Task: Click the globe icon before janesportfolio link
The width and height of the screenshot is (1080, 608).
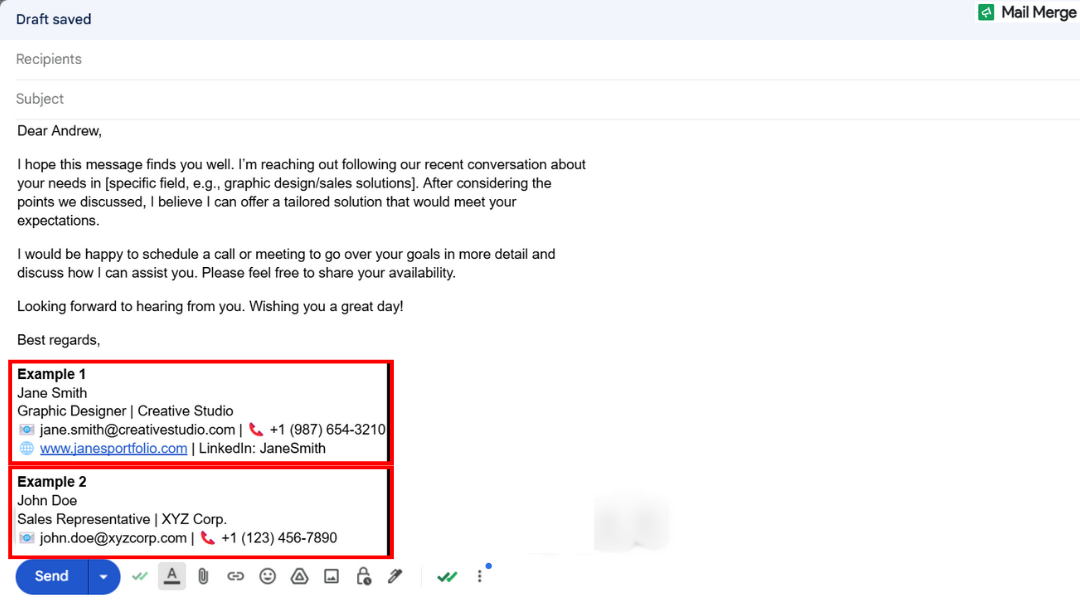Action: [x=27, y=448]
